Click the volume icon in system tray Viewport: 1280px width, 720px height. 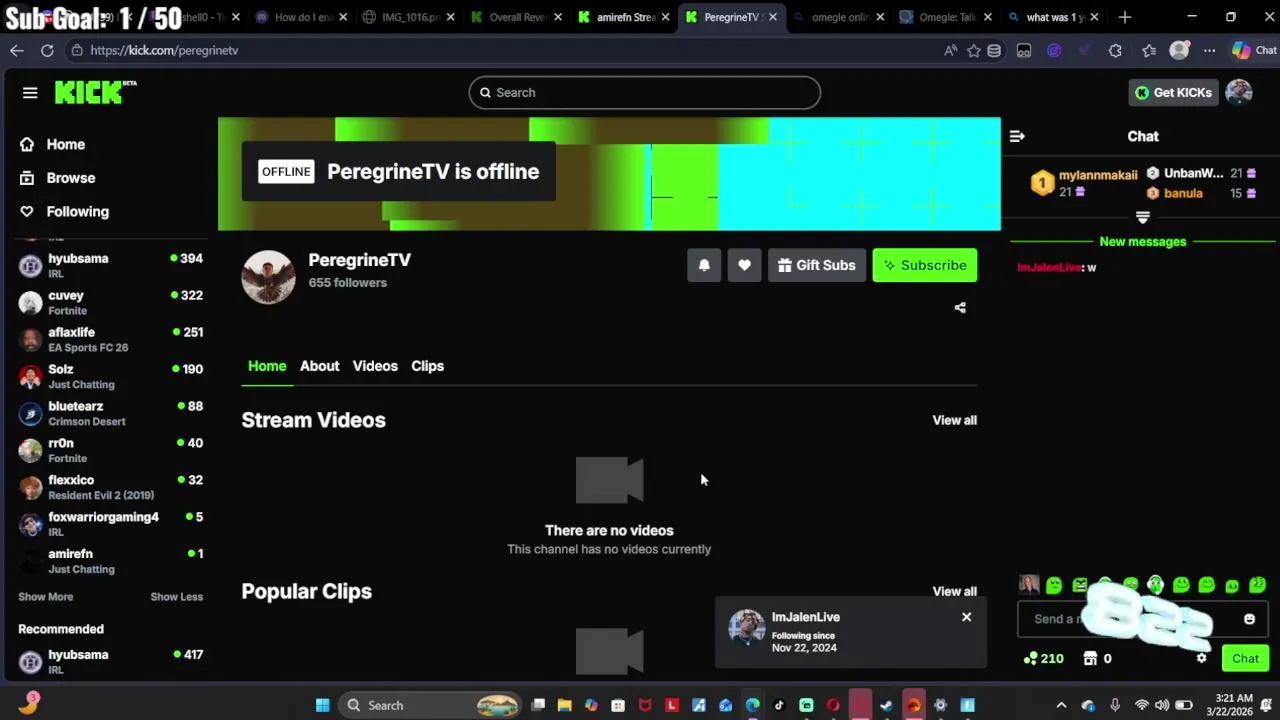coord(1162,705)
